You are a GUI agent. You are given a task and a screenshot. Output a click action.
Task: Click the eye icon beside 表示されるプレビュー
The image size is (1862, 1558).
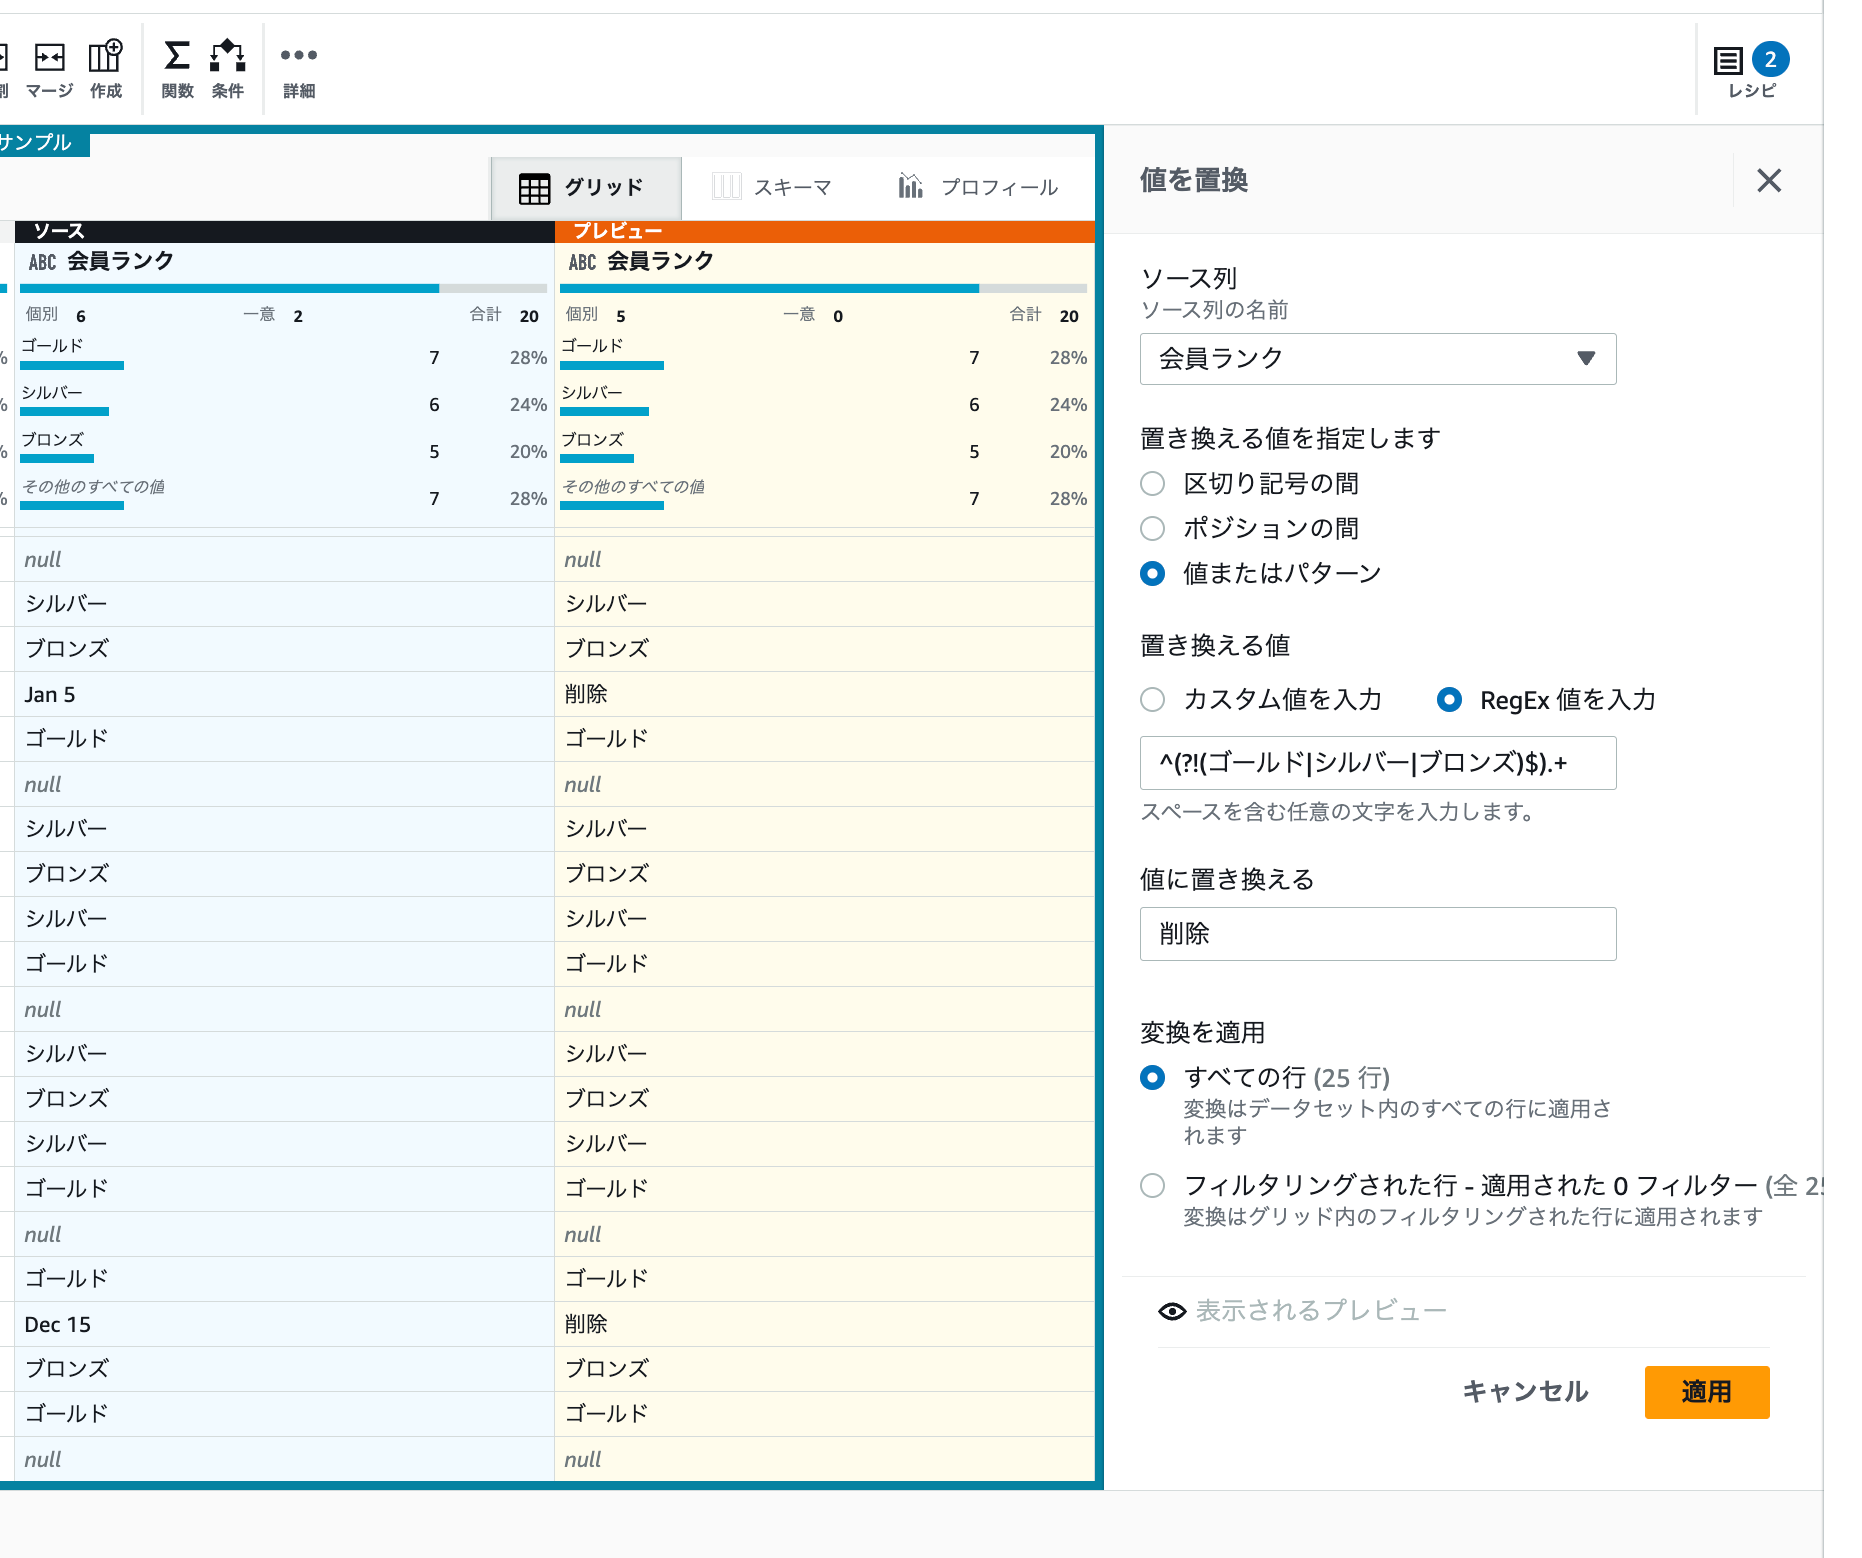coord(1172,1311)
